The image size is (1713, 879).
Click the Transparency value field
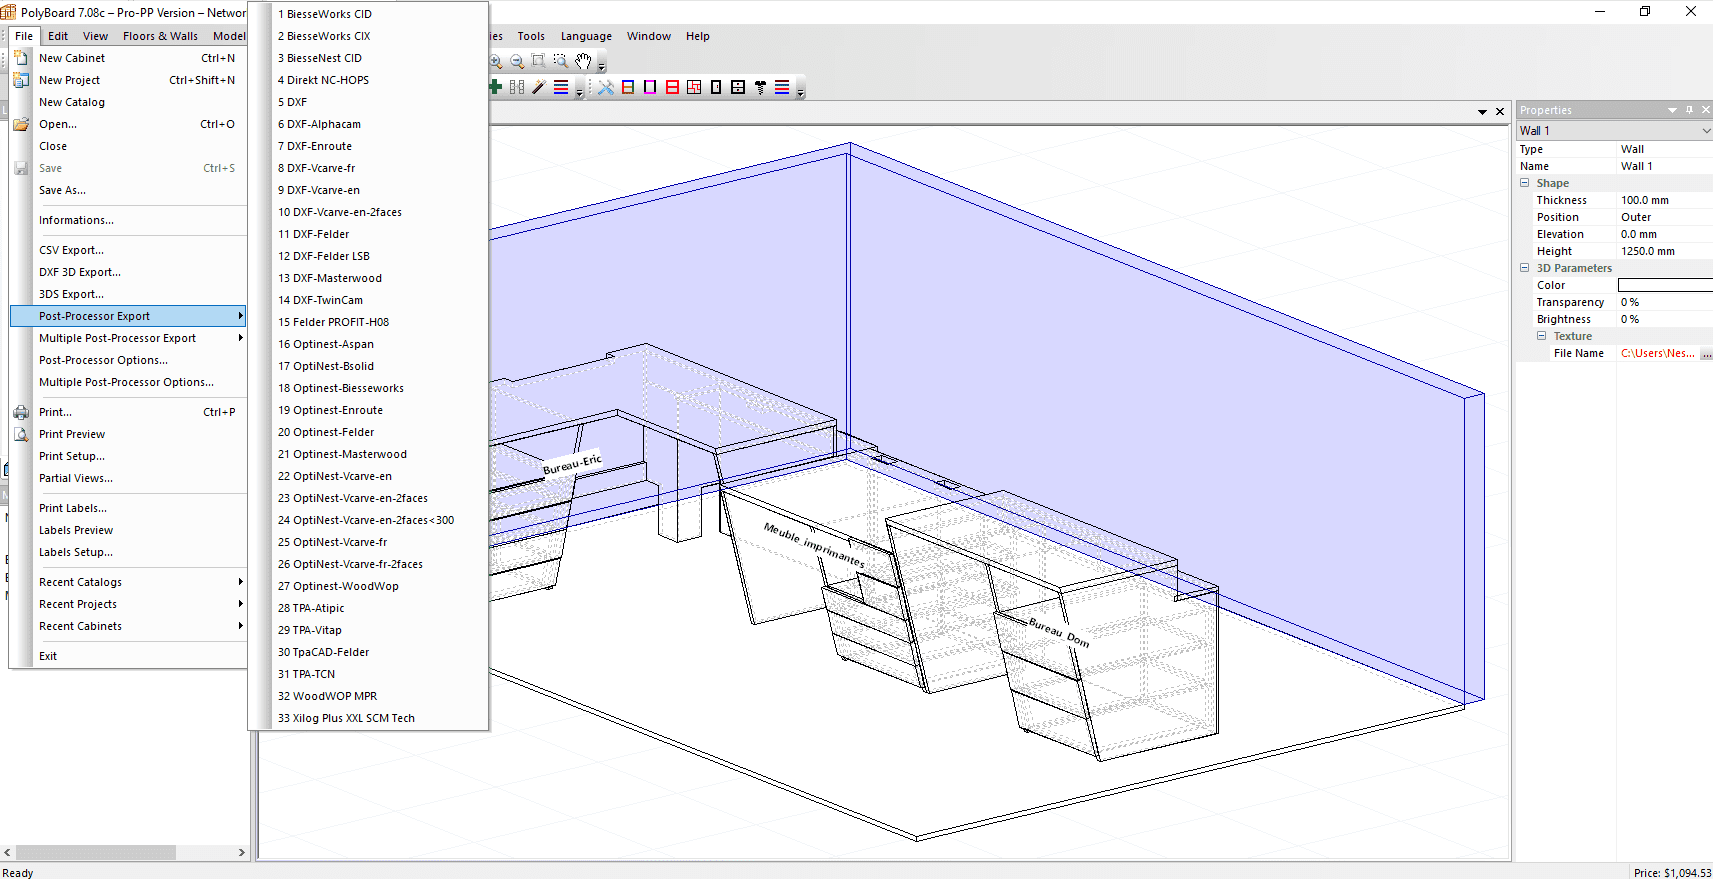click(1665, 302)
